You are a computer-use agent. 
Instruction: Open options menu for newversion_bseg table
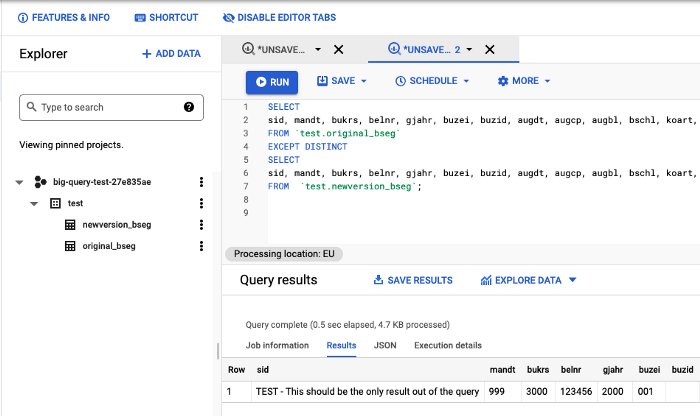point(201,225)
